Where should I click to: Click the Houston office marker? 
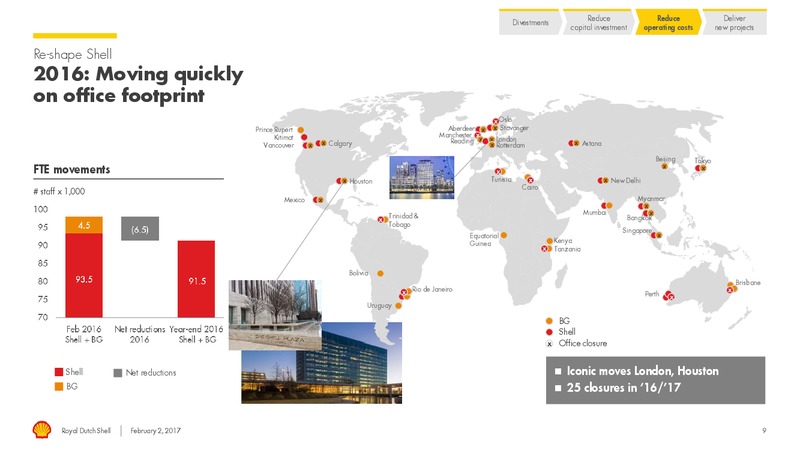point(342,181)
